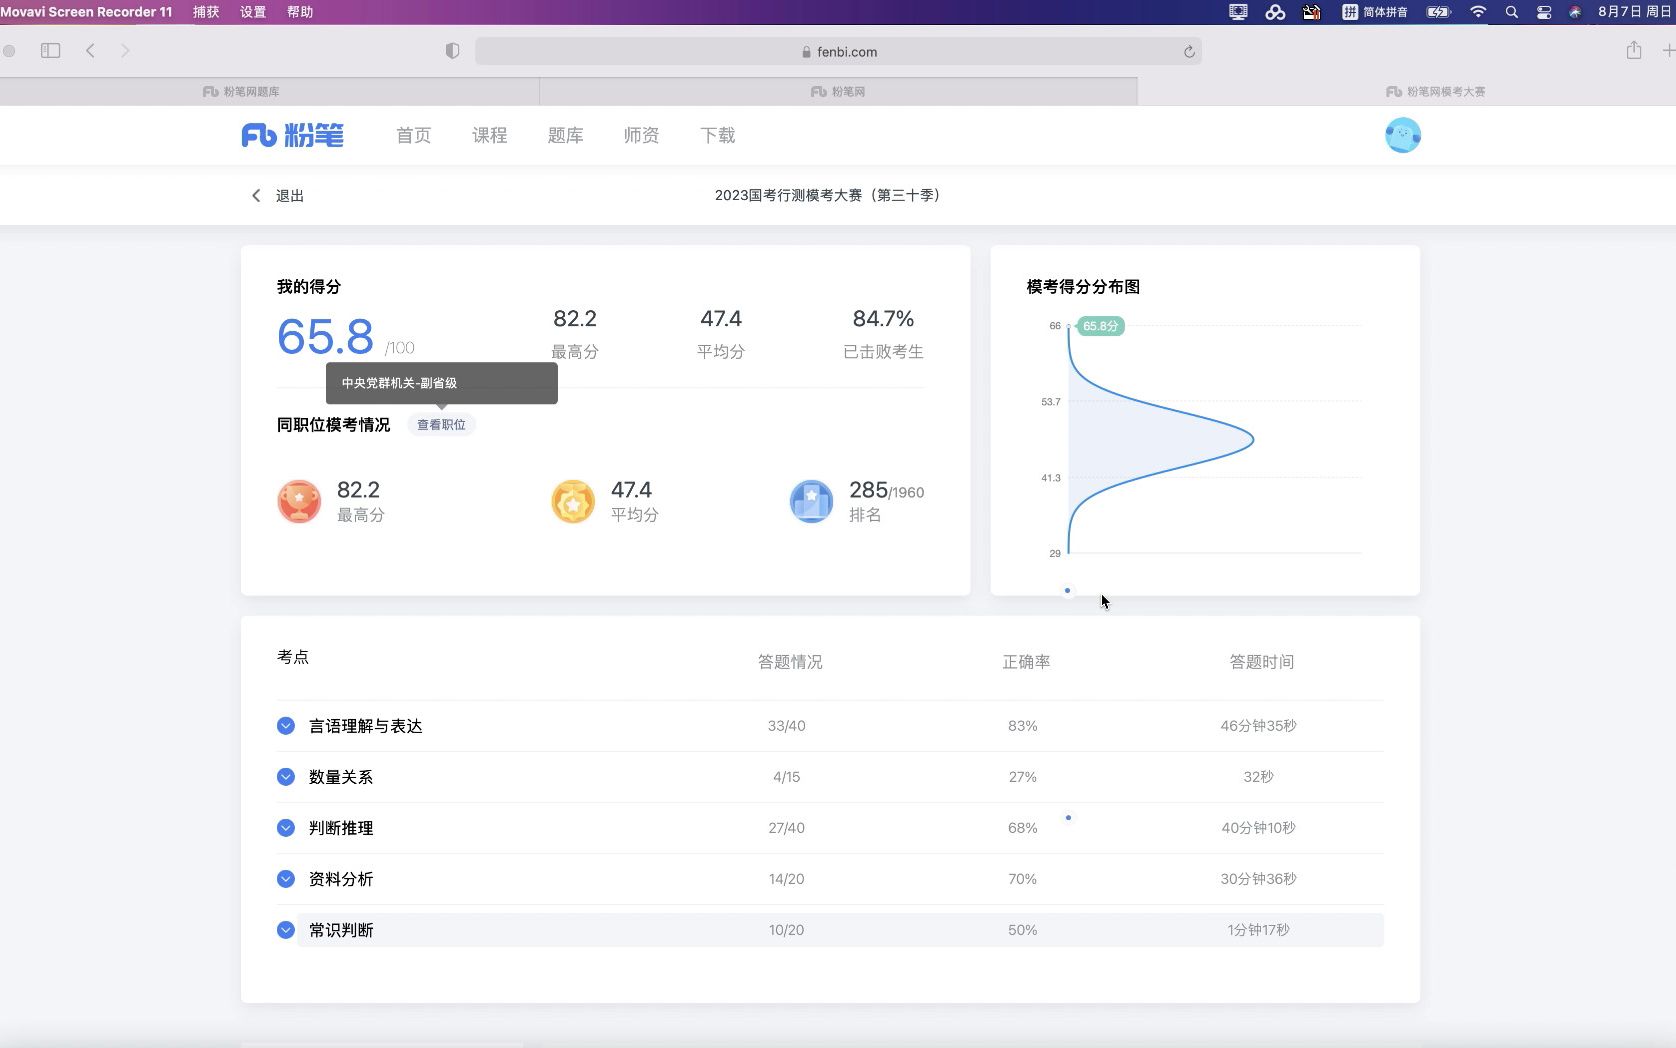
Task: Reload the page with the refresh icon
Action: pos(1189,52)
